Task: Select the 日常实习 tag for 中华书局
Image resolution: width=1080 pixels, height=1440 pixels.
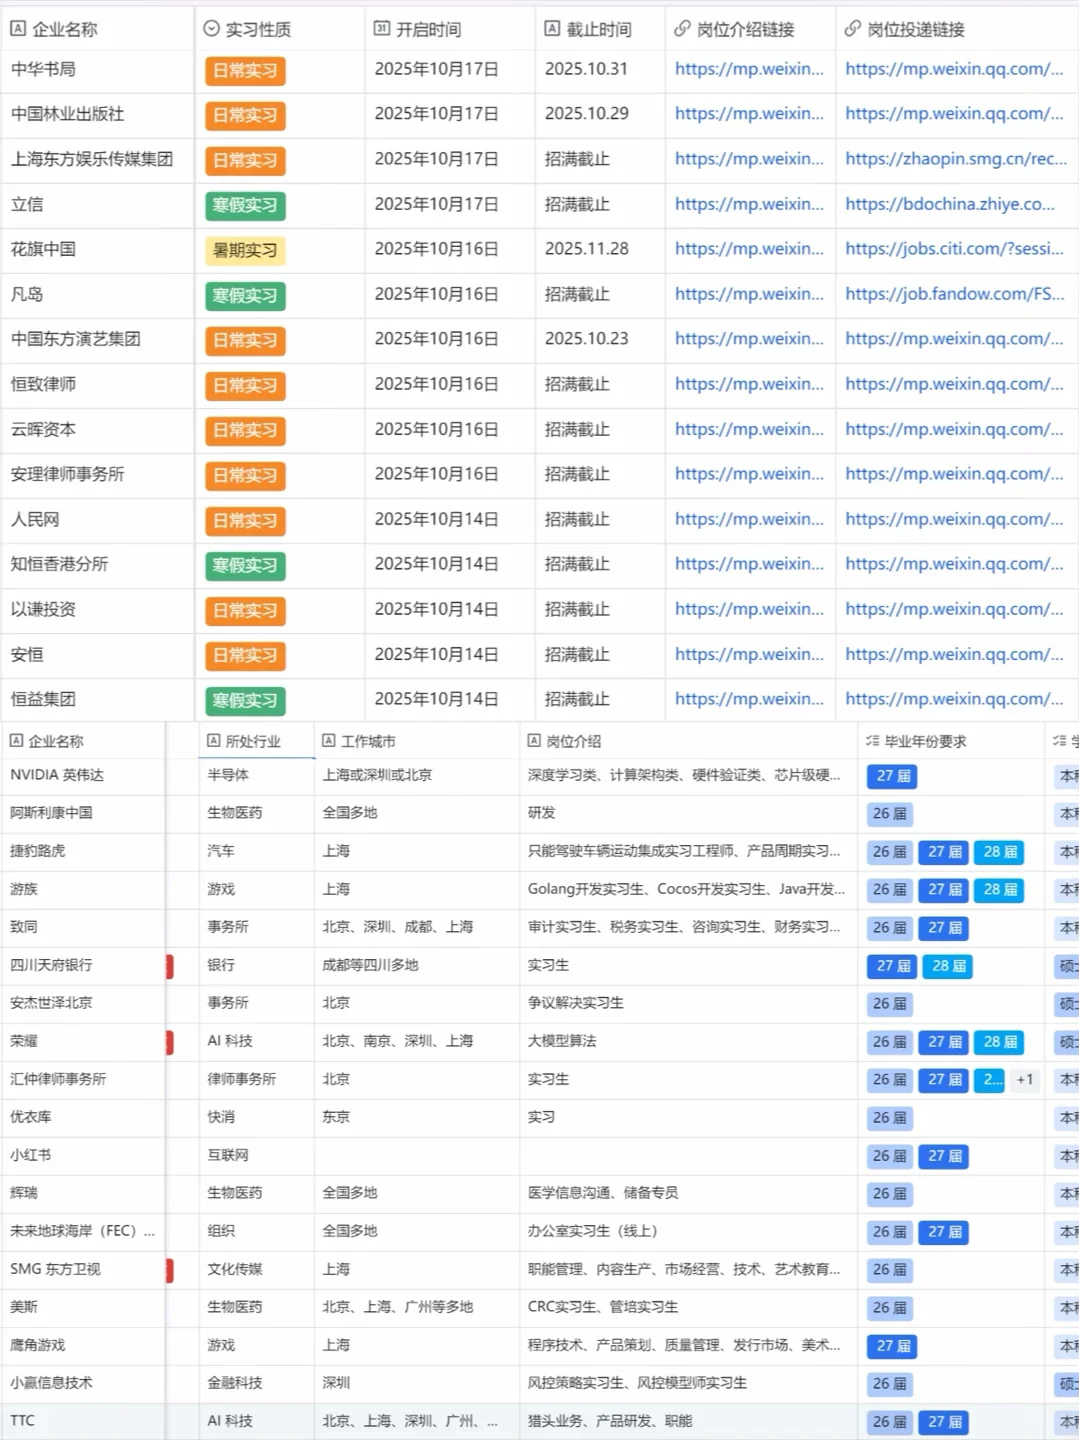Action: (245, 70)
